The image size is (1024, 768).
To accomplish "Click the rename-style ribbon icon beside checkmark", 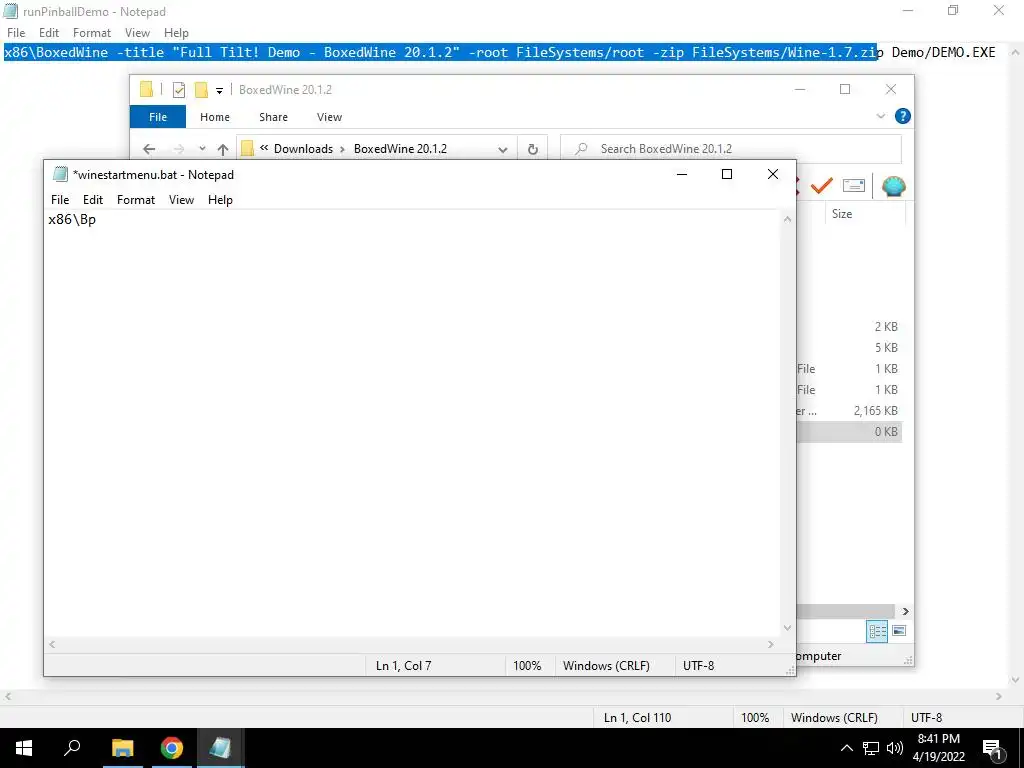I will [854, 186].
